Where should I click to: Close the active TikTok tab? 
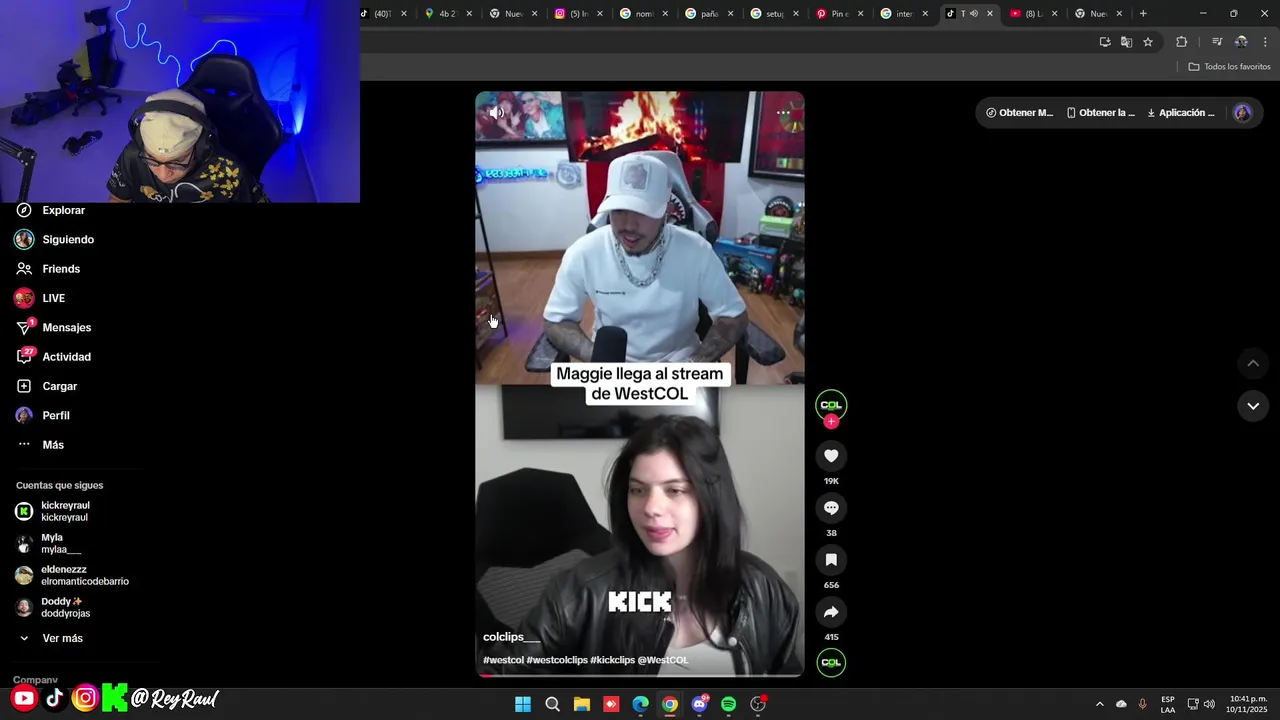click(990, 14)
